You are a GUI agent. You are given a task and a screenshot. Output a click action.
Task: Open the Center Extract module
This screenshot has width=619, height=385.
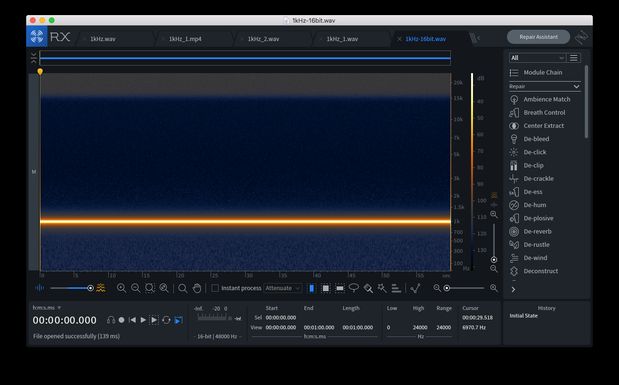(537, 126)
